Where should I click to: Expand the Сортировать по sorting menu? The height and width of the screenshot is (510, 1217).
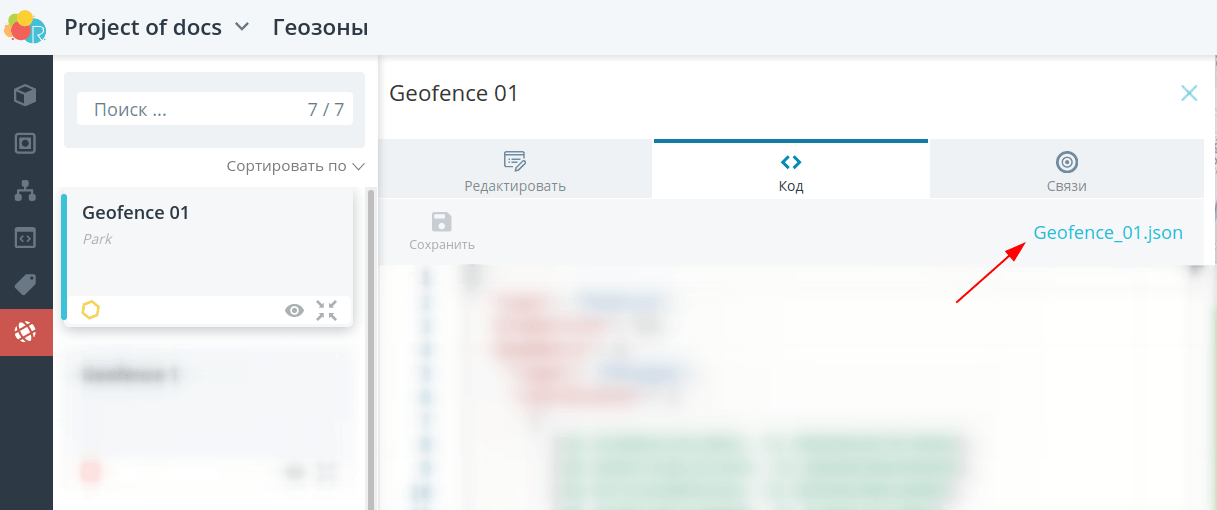point(295,166)
